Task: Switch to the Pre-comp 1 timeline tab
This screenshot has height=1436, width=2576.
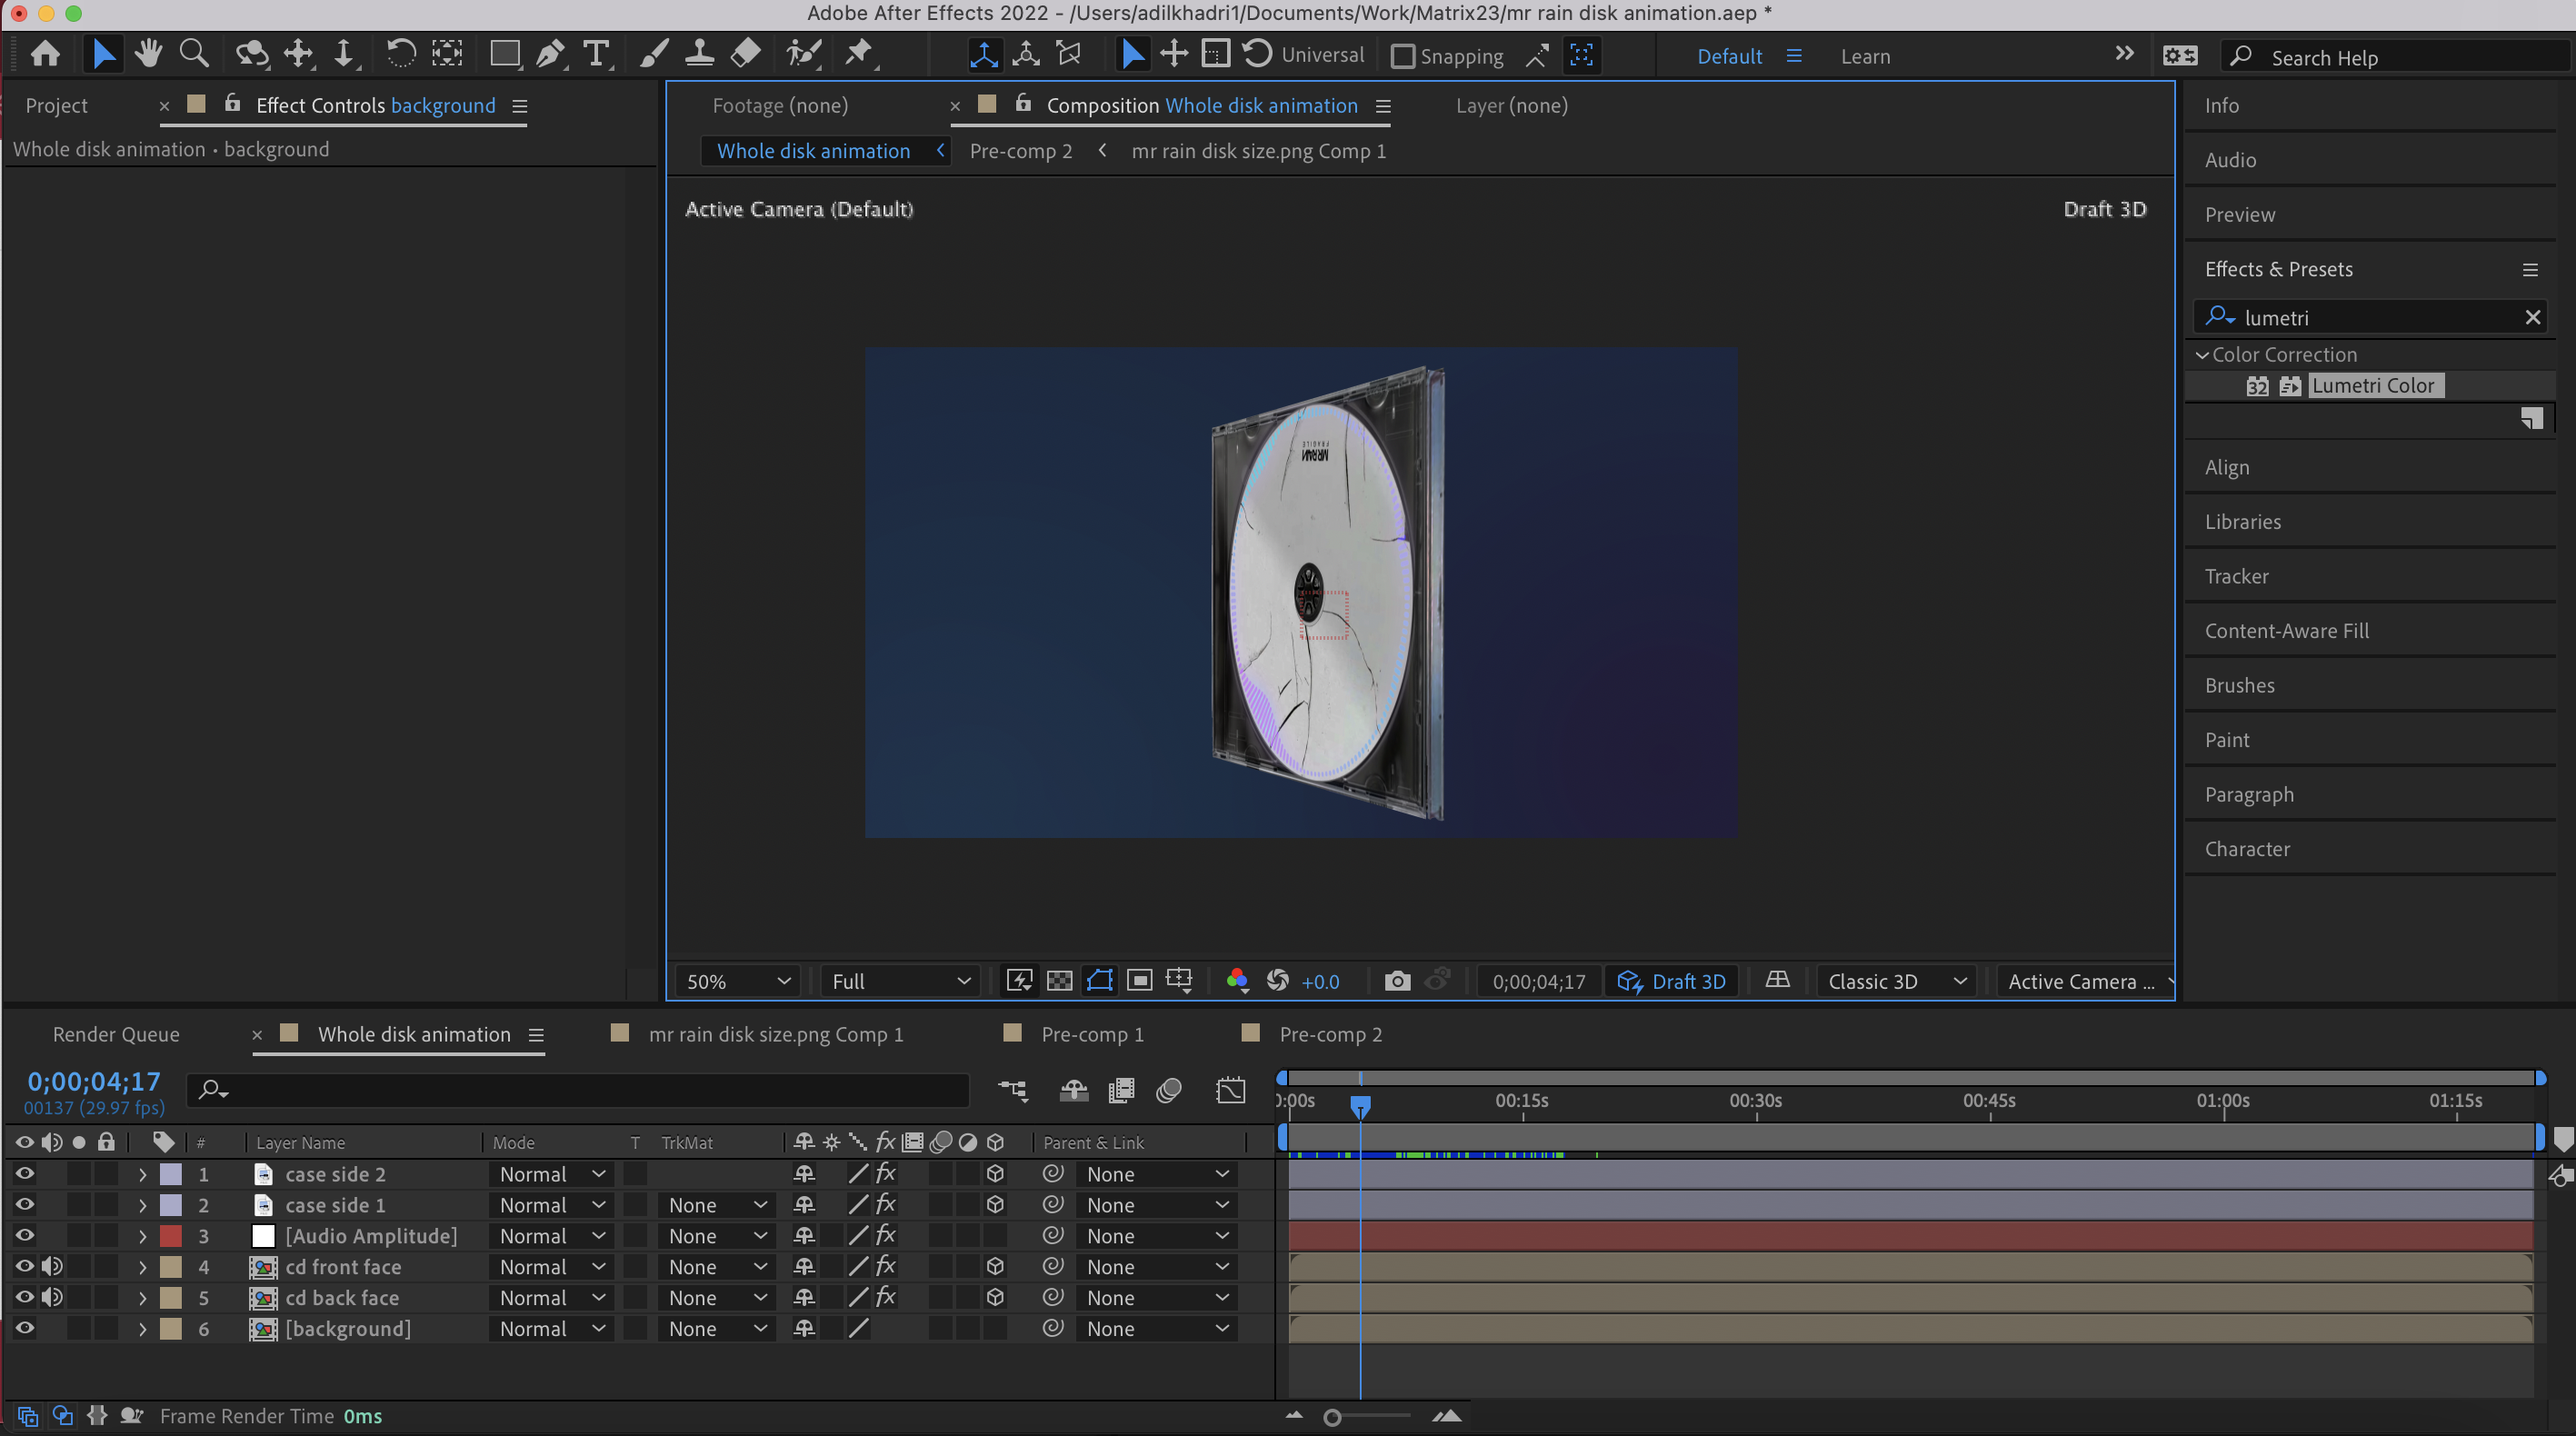Action: 1091,1034
